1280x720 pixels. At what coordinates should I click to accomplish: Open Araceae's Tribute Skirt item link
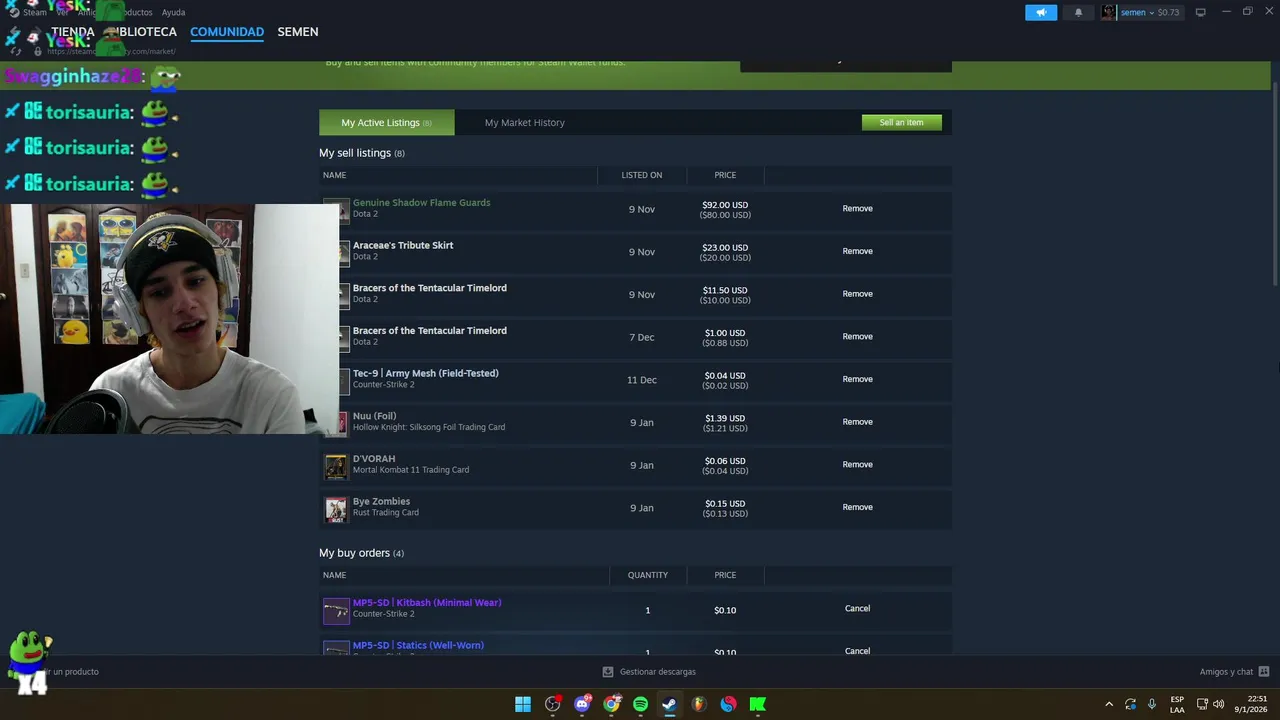click(403, 245)
